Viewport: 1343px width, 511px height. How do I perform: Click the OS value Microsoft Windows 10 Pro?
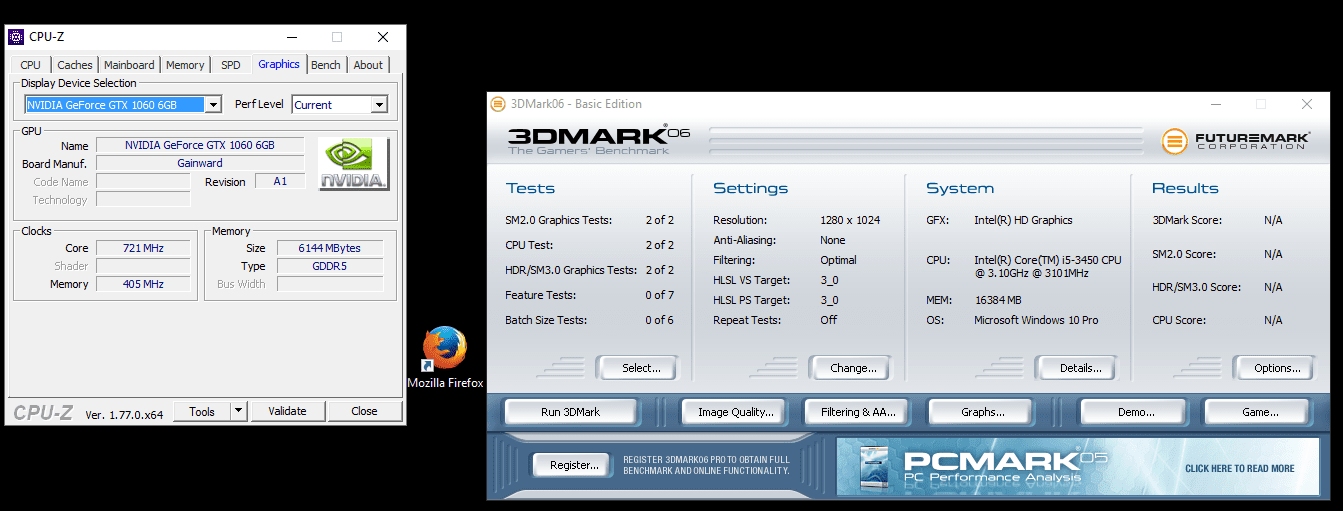(x=1036, y=320)
